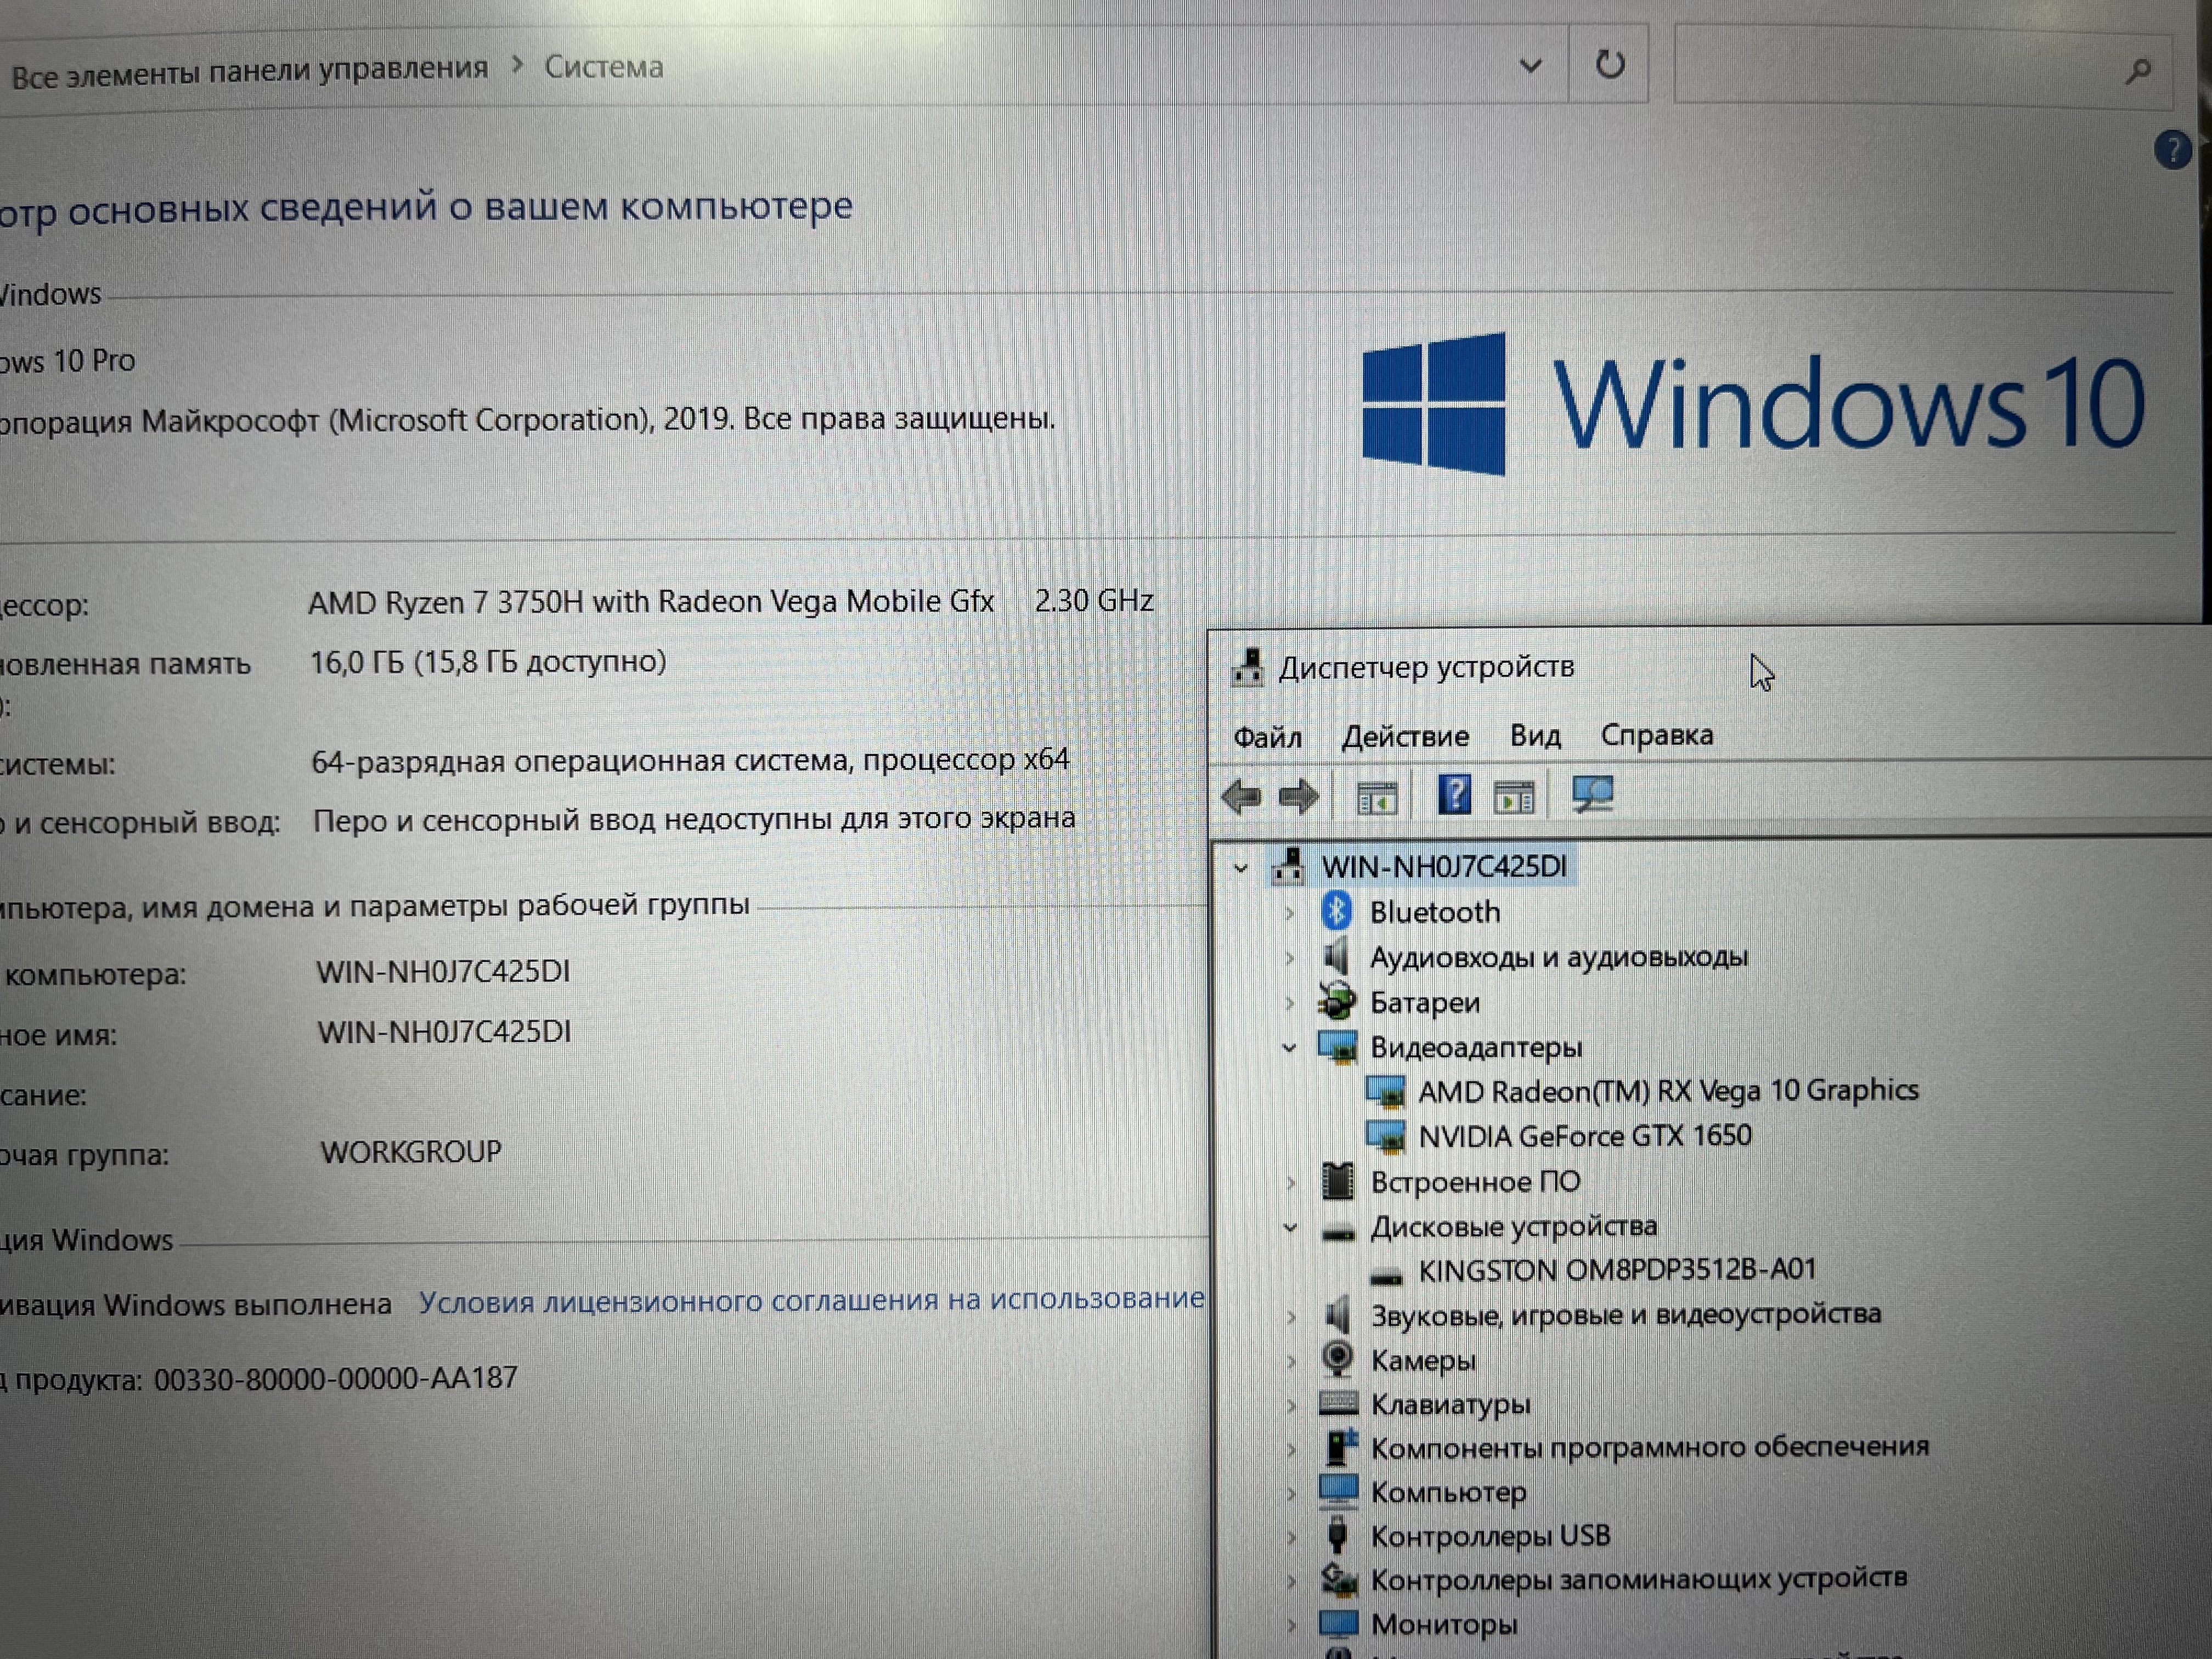Click the Forward arrow in Device Manager toolbar
2212x1659 pixels.
tap(1298, 797)
